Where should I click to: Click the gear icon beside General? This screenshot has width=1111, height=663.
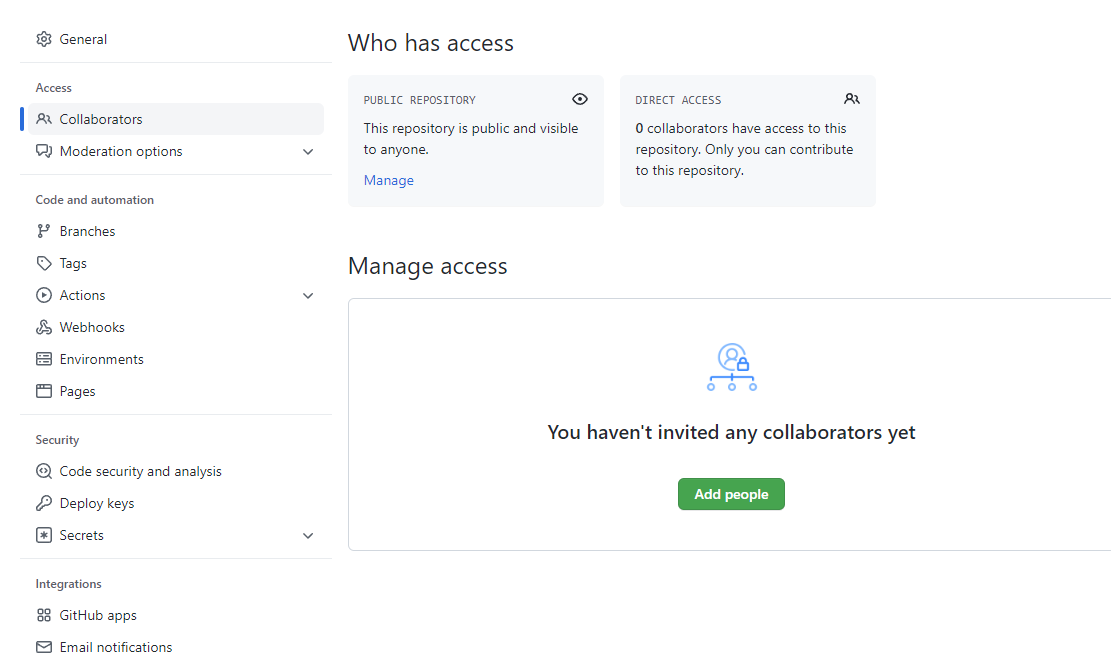[x=44, y=39]
